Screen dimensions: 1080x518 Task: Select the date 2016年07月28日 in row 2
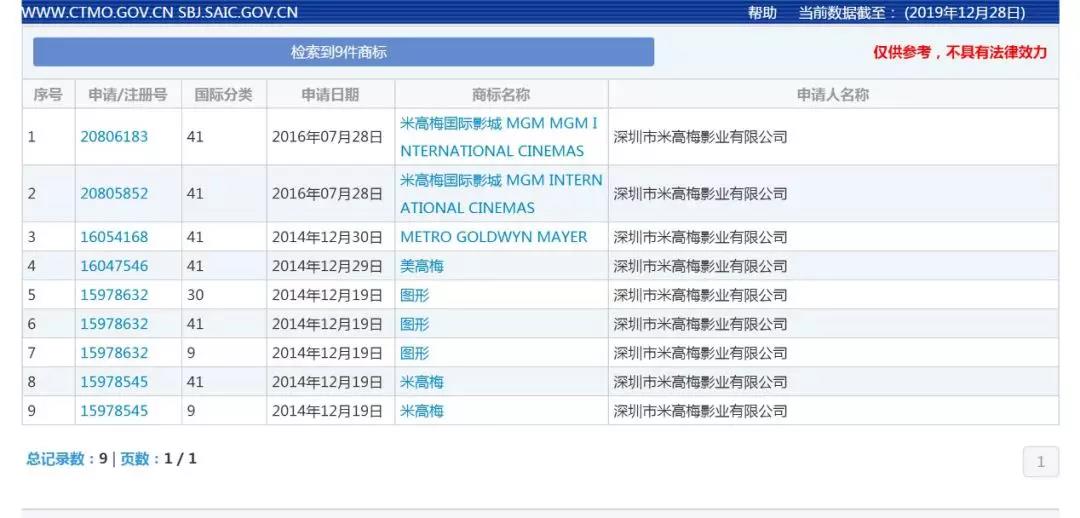(326, 194)
